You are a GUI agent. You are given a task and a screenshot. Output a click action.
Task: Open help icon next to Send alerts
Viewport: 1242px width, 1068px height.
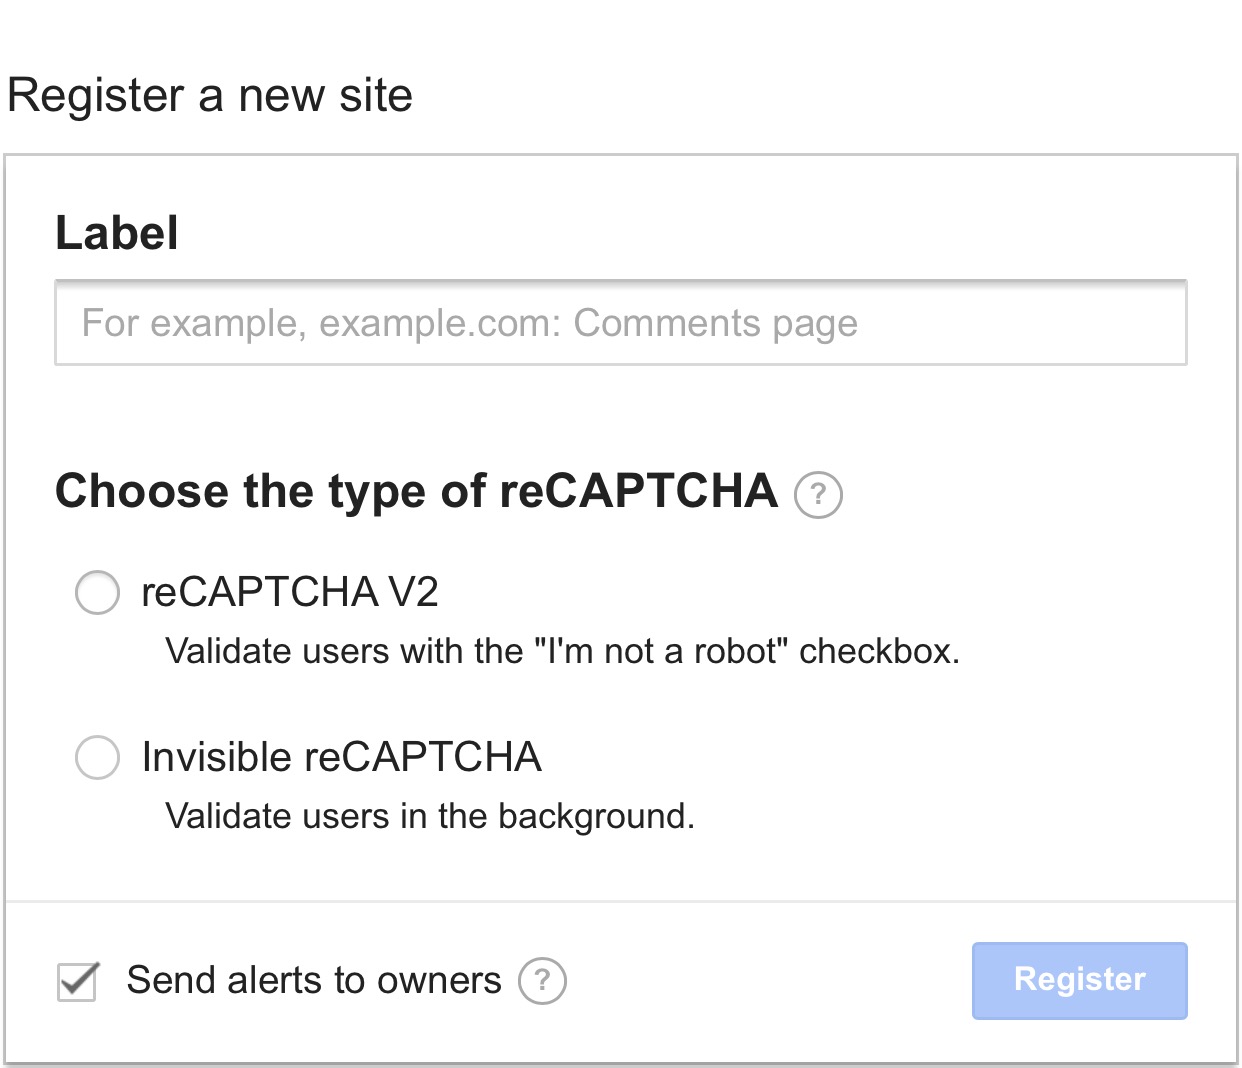[x=542, y=981]
